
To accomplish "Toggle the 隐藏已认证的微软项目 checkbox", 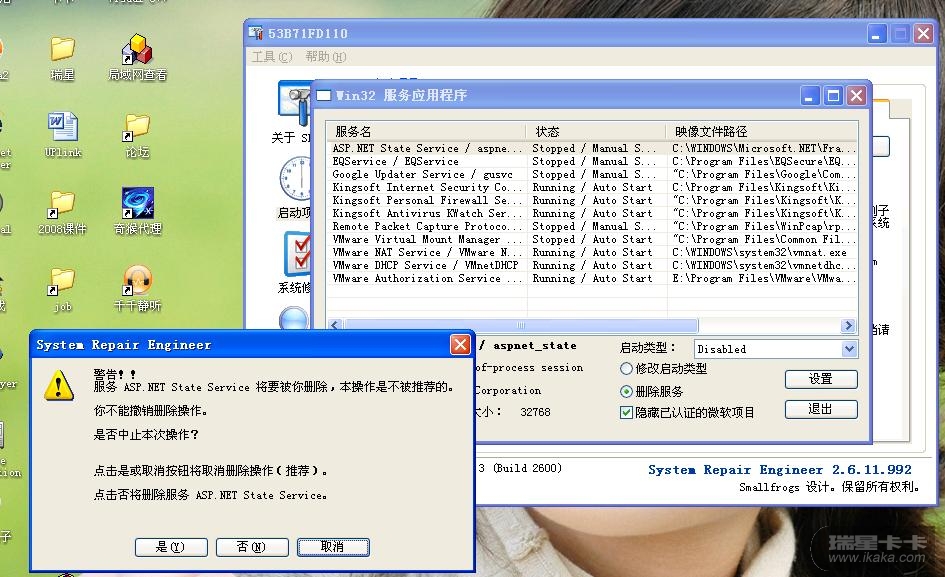I will 626,413.
